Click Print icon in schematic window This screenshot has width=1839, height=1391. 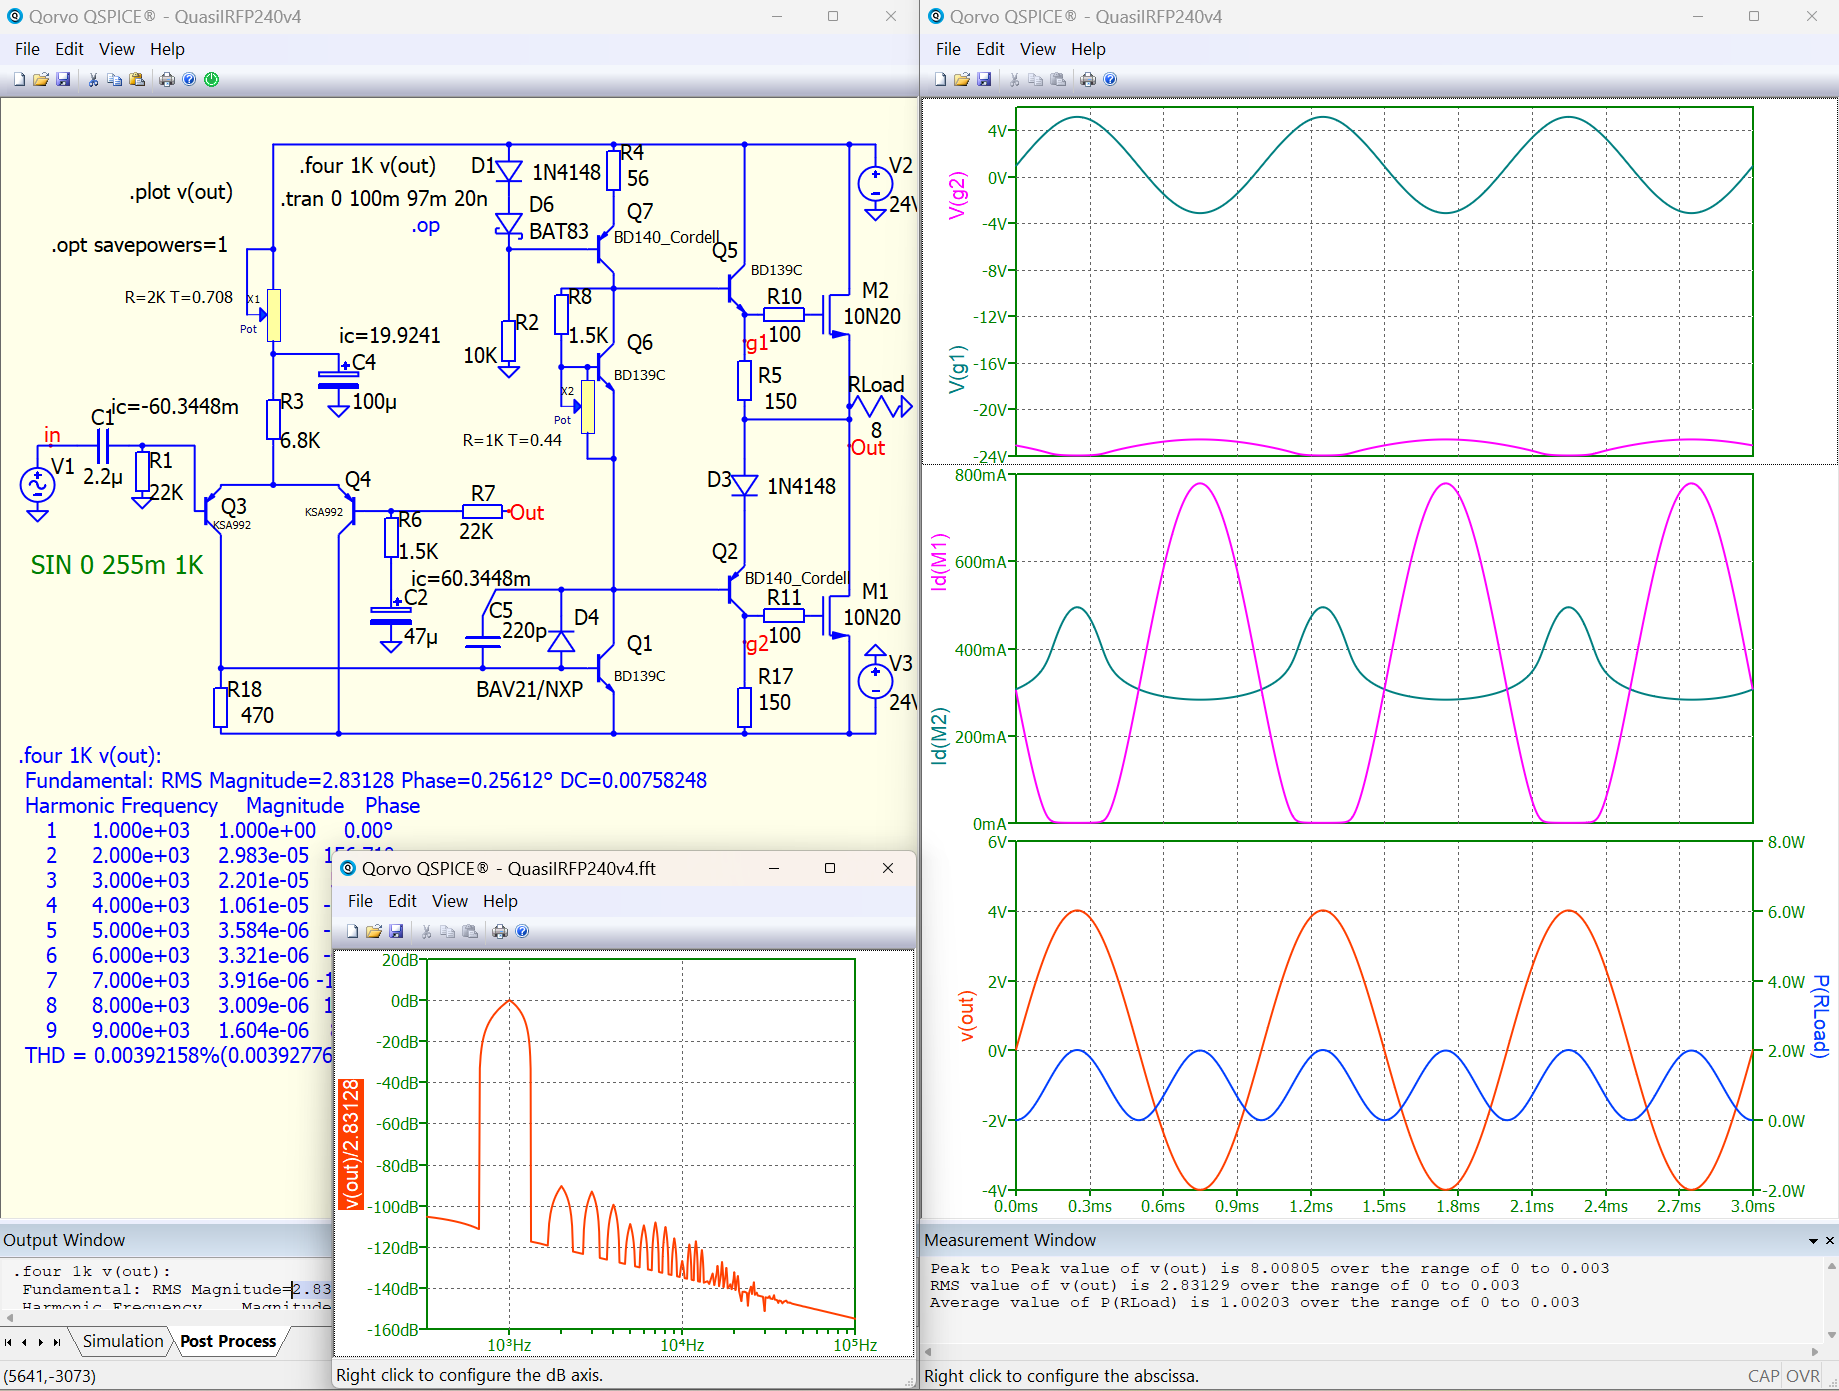pyautogui.click(x=167, y=80)
